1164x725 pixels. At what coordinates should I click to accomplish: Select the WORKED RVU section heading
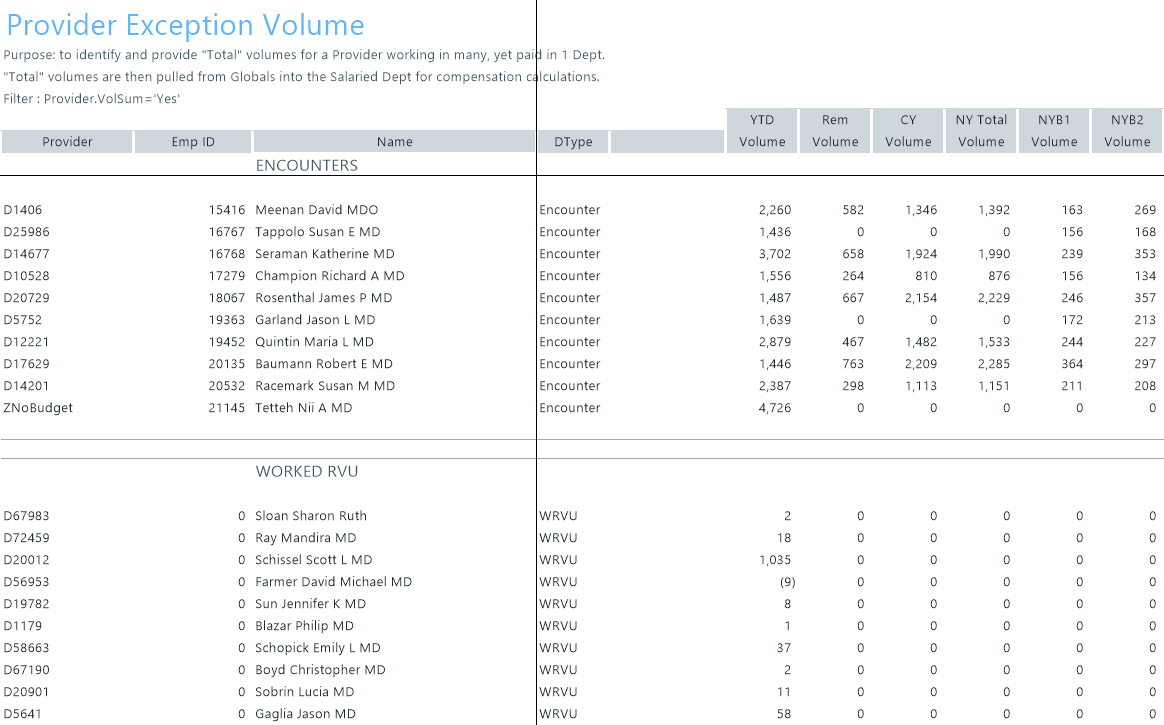tap(306, 472)
